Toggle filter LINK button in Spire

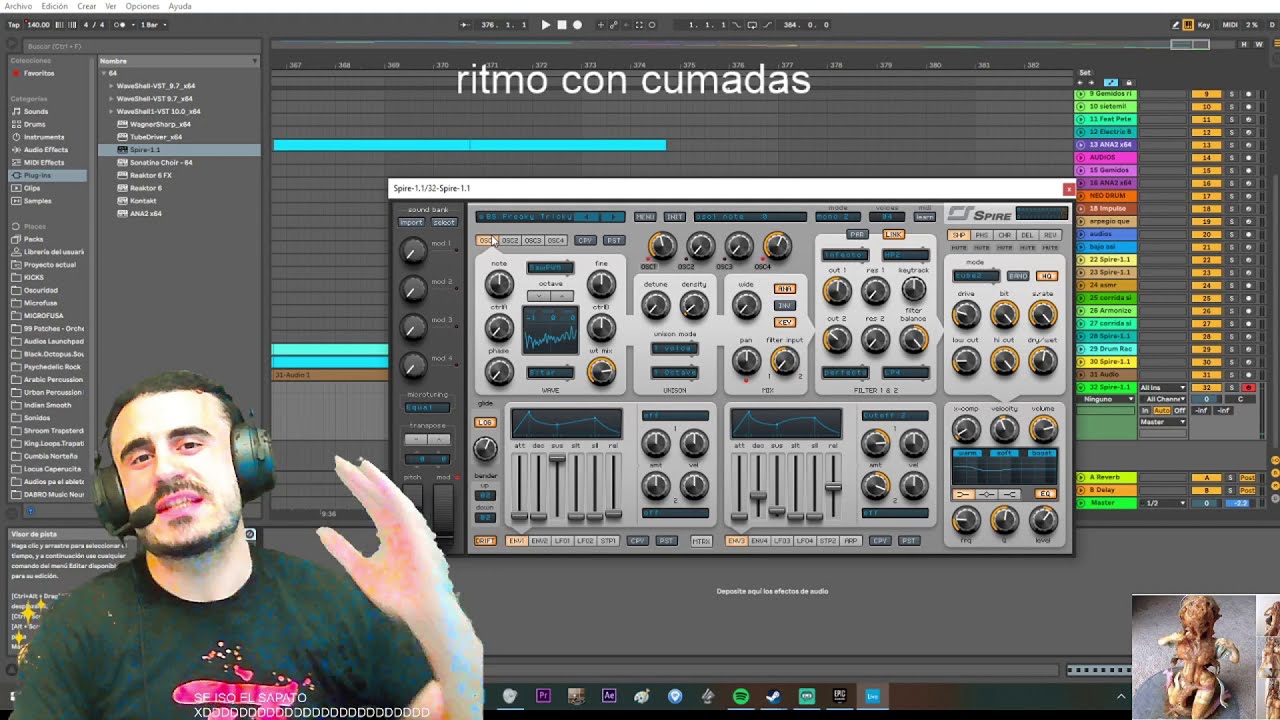click(x=893, y=234)
